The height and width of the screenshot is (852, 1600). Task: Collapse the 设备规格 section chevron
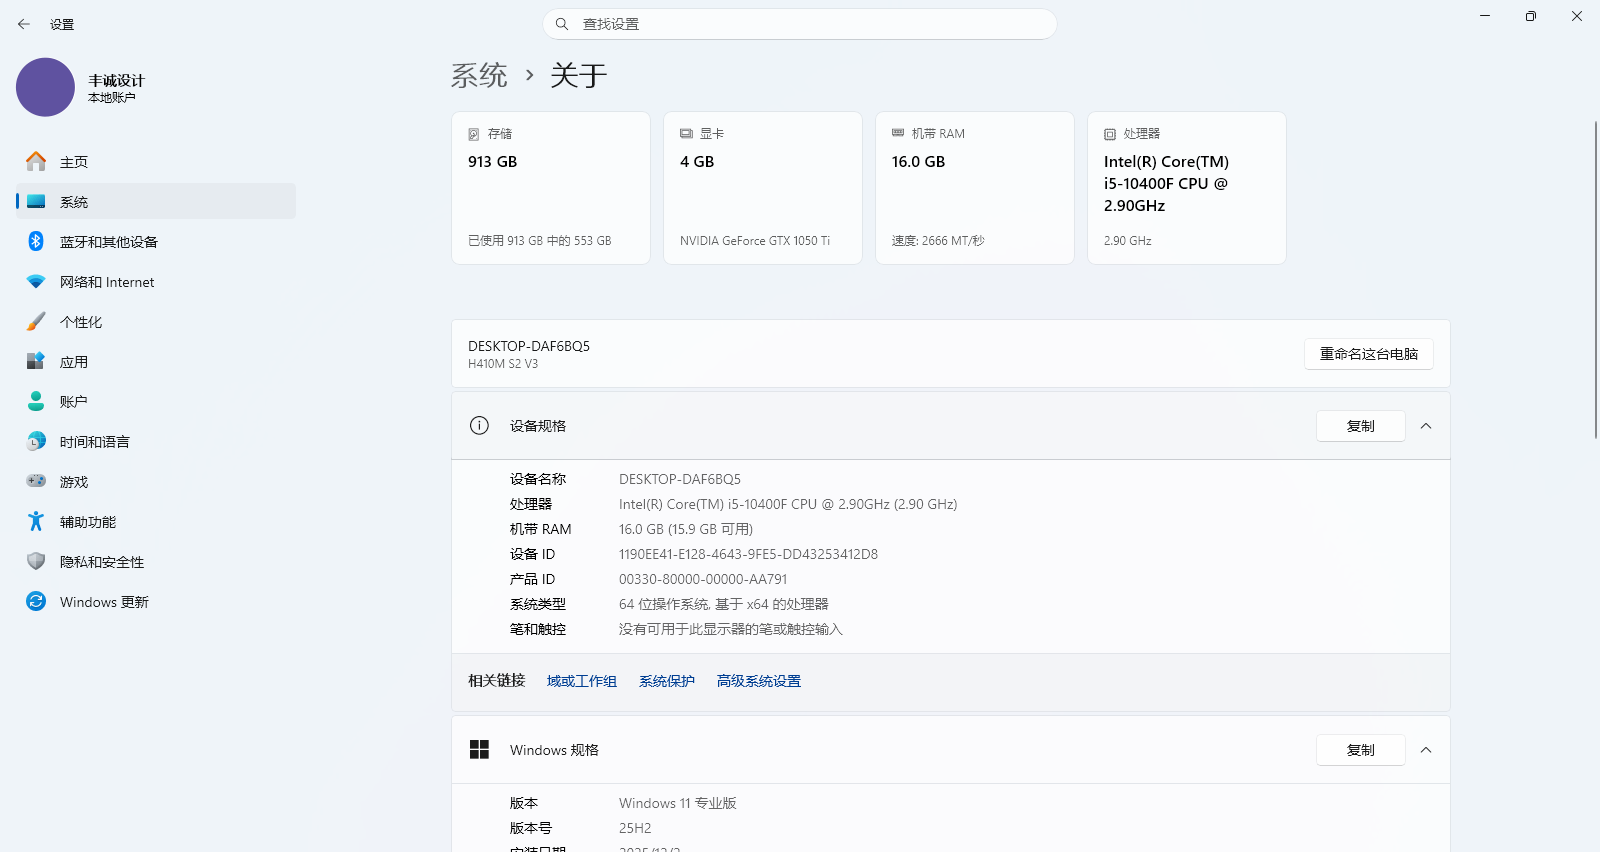(1426, 426)
